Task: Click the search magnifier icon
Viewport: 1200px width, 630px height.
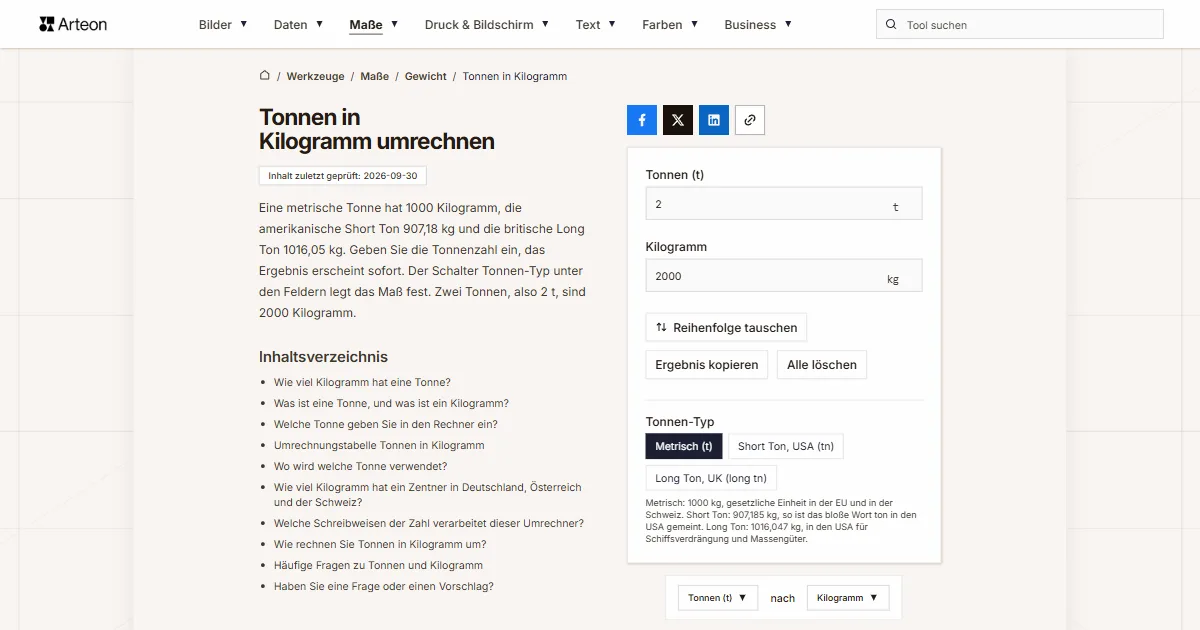Action: coord(891,25)
